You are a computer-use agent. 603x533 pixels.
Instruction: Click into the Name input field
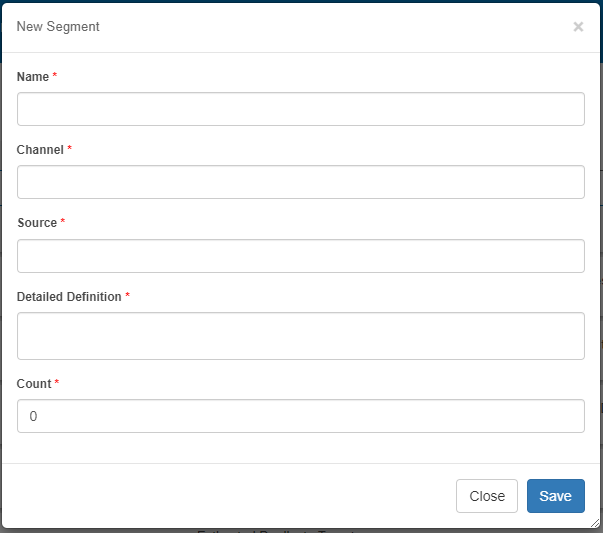click(x=301, y=109)
